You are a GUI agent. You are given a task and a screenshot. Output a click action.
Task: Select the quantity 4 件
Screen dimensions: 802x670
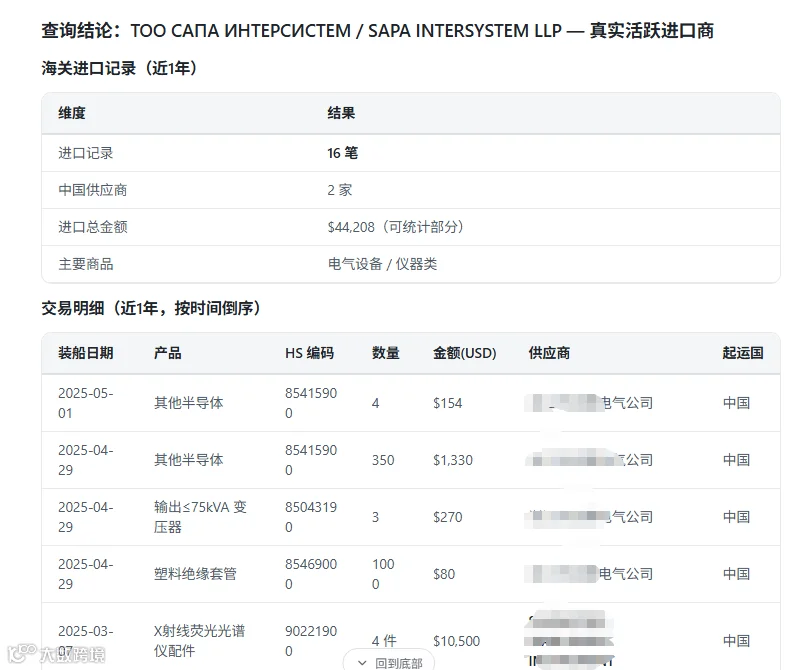(x=384, y=641)
